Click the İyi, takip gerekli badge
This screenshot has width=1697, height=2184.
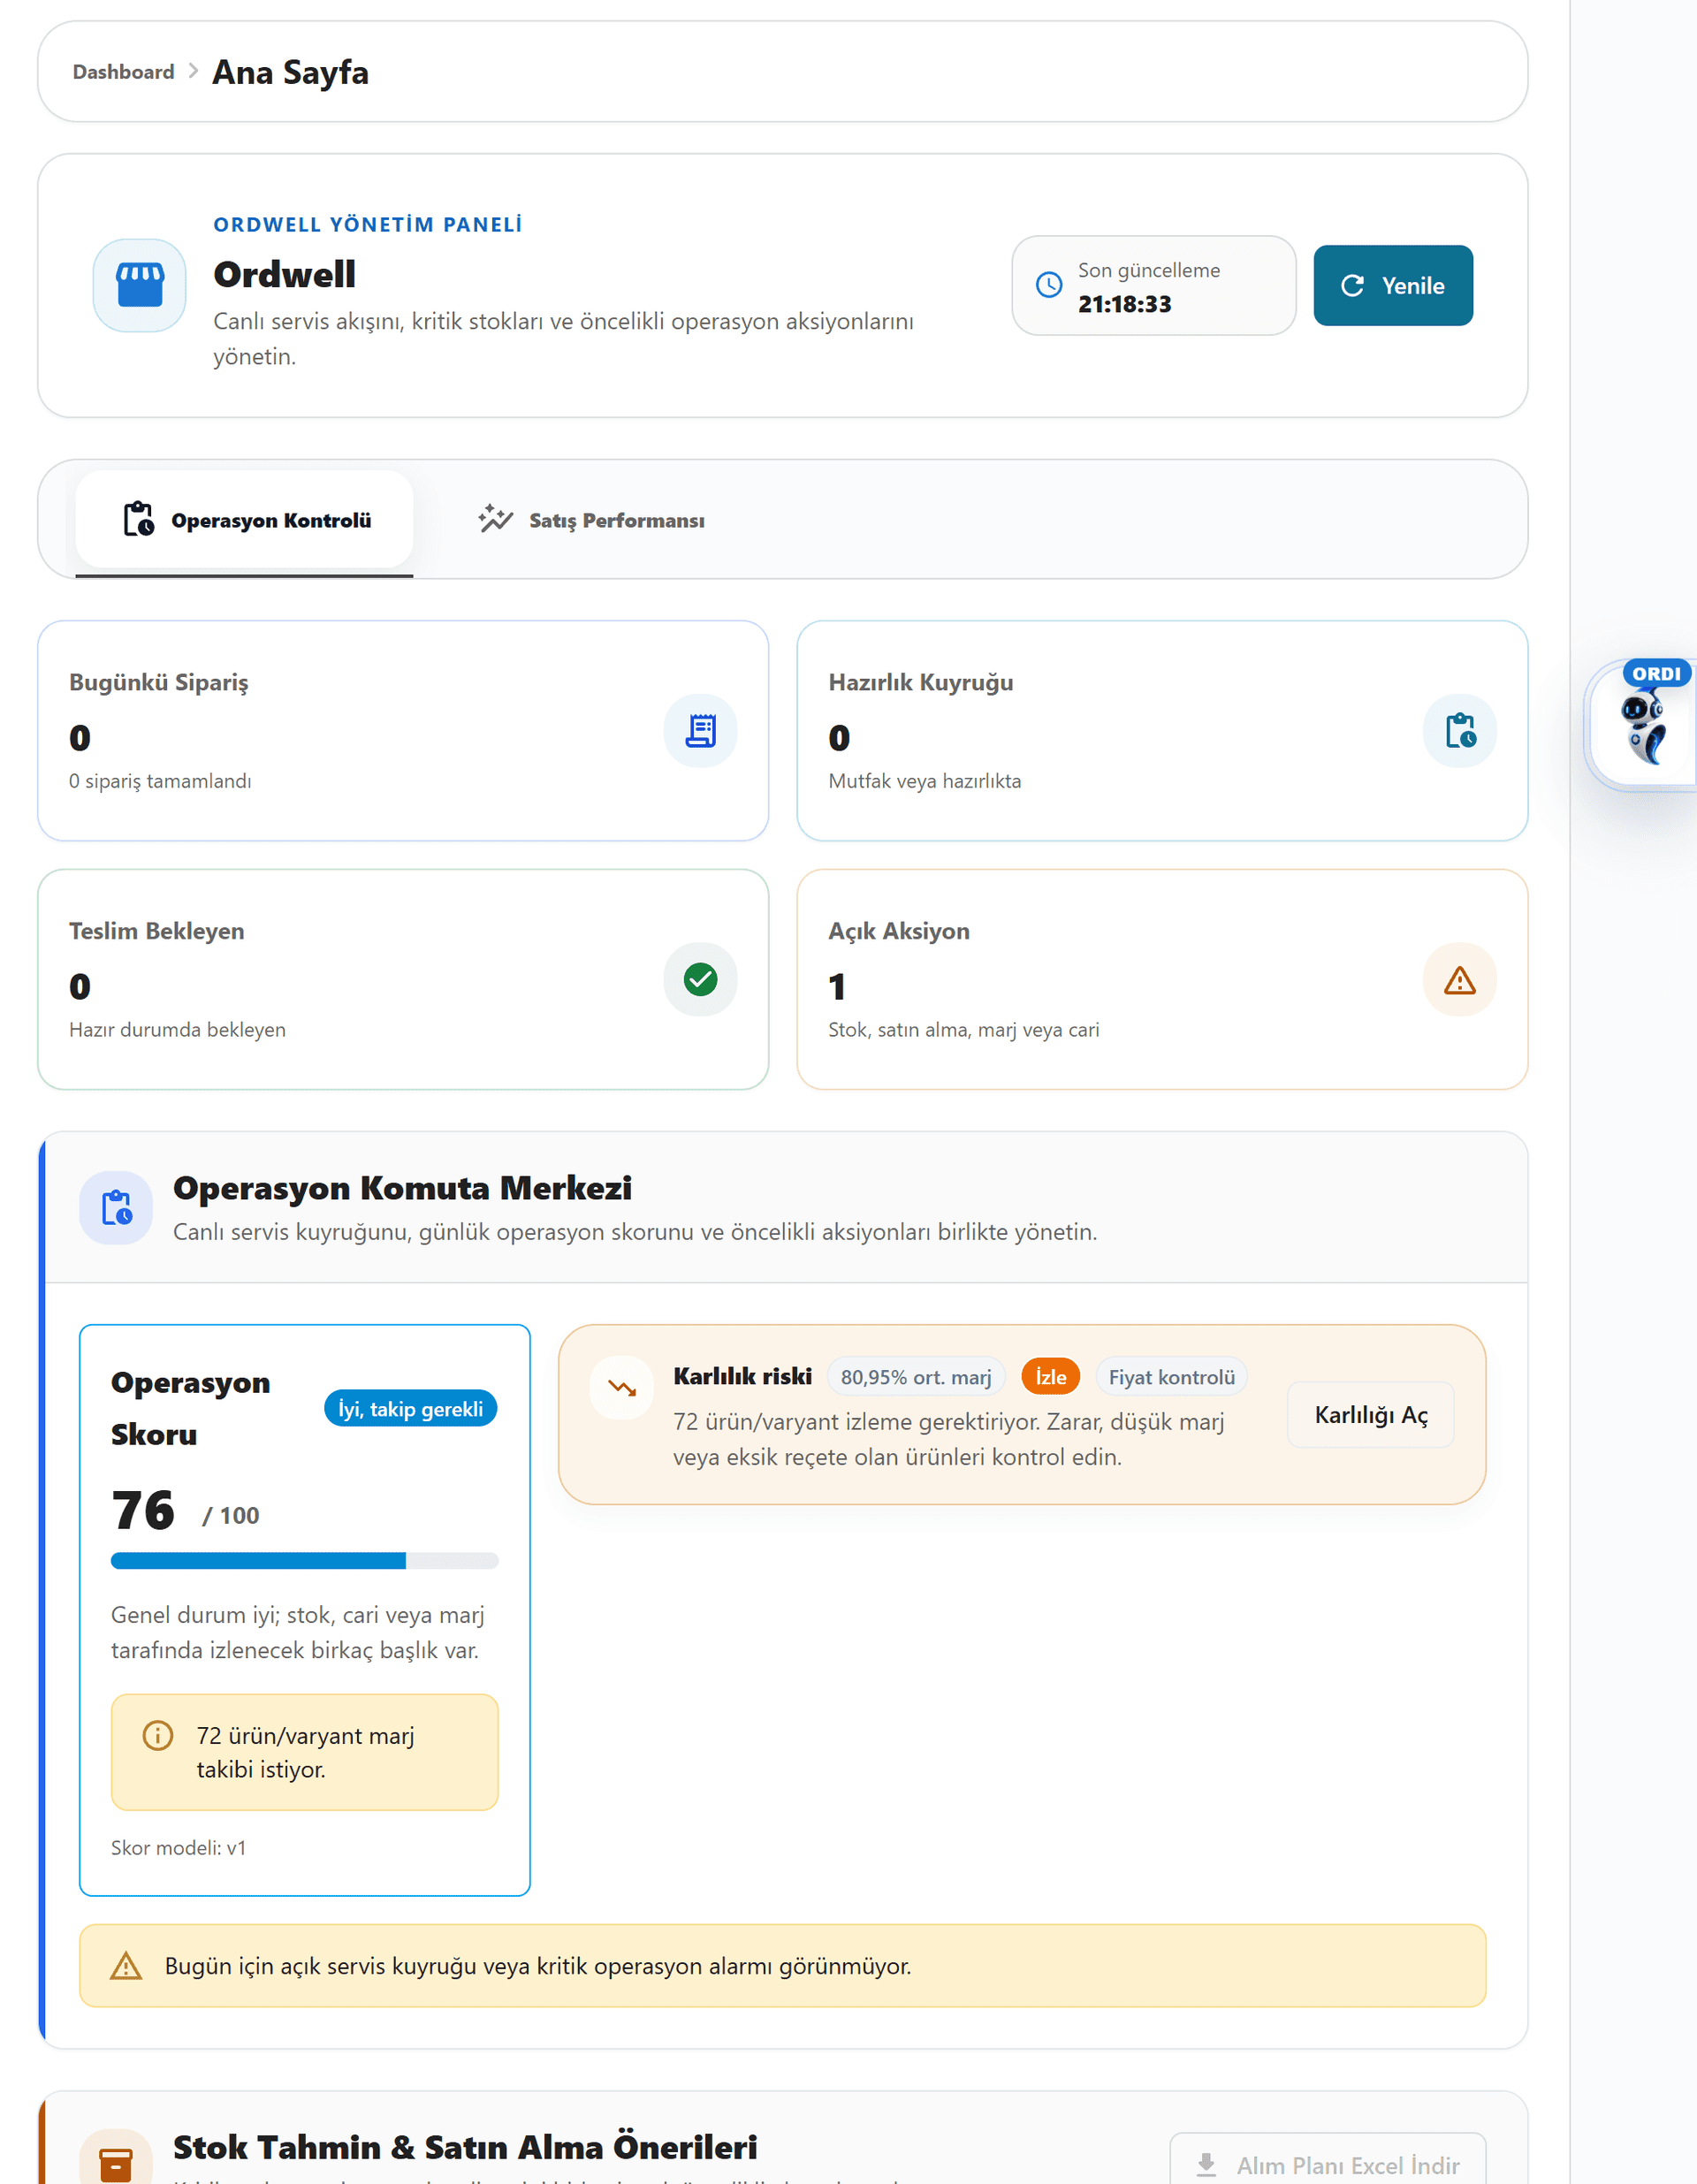(x=410, y=1408)
